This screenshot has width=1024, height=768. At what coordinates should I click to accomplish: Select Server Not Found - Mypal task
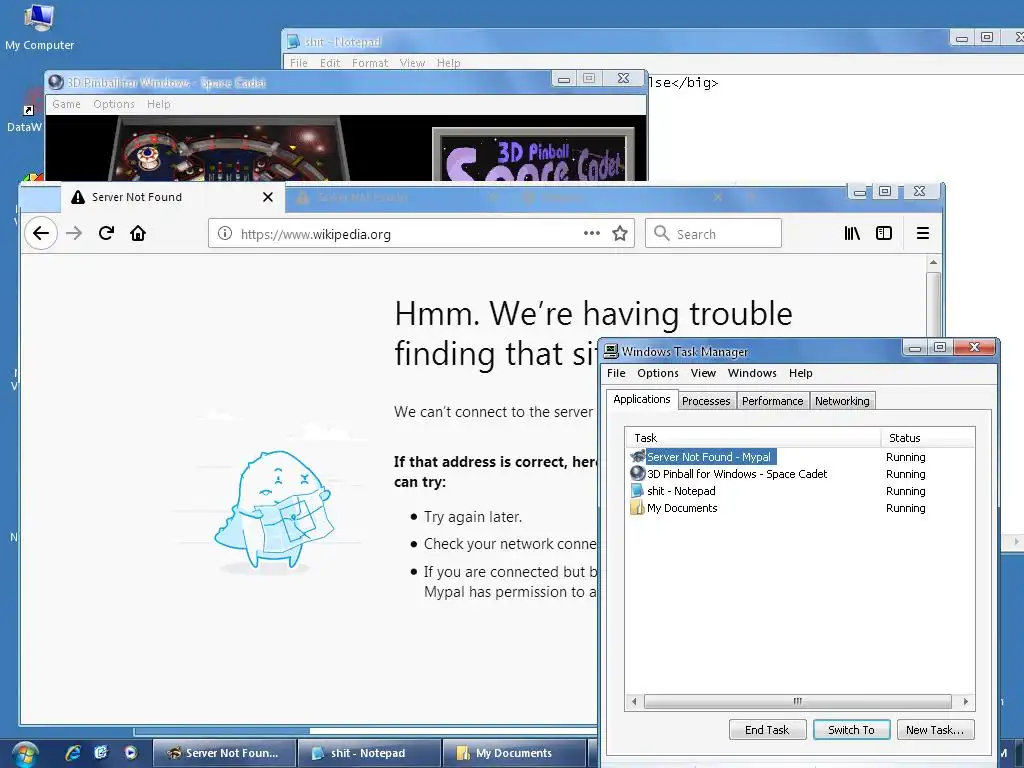pos(801,456)
